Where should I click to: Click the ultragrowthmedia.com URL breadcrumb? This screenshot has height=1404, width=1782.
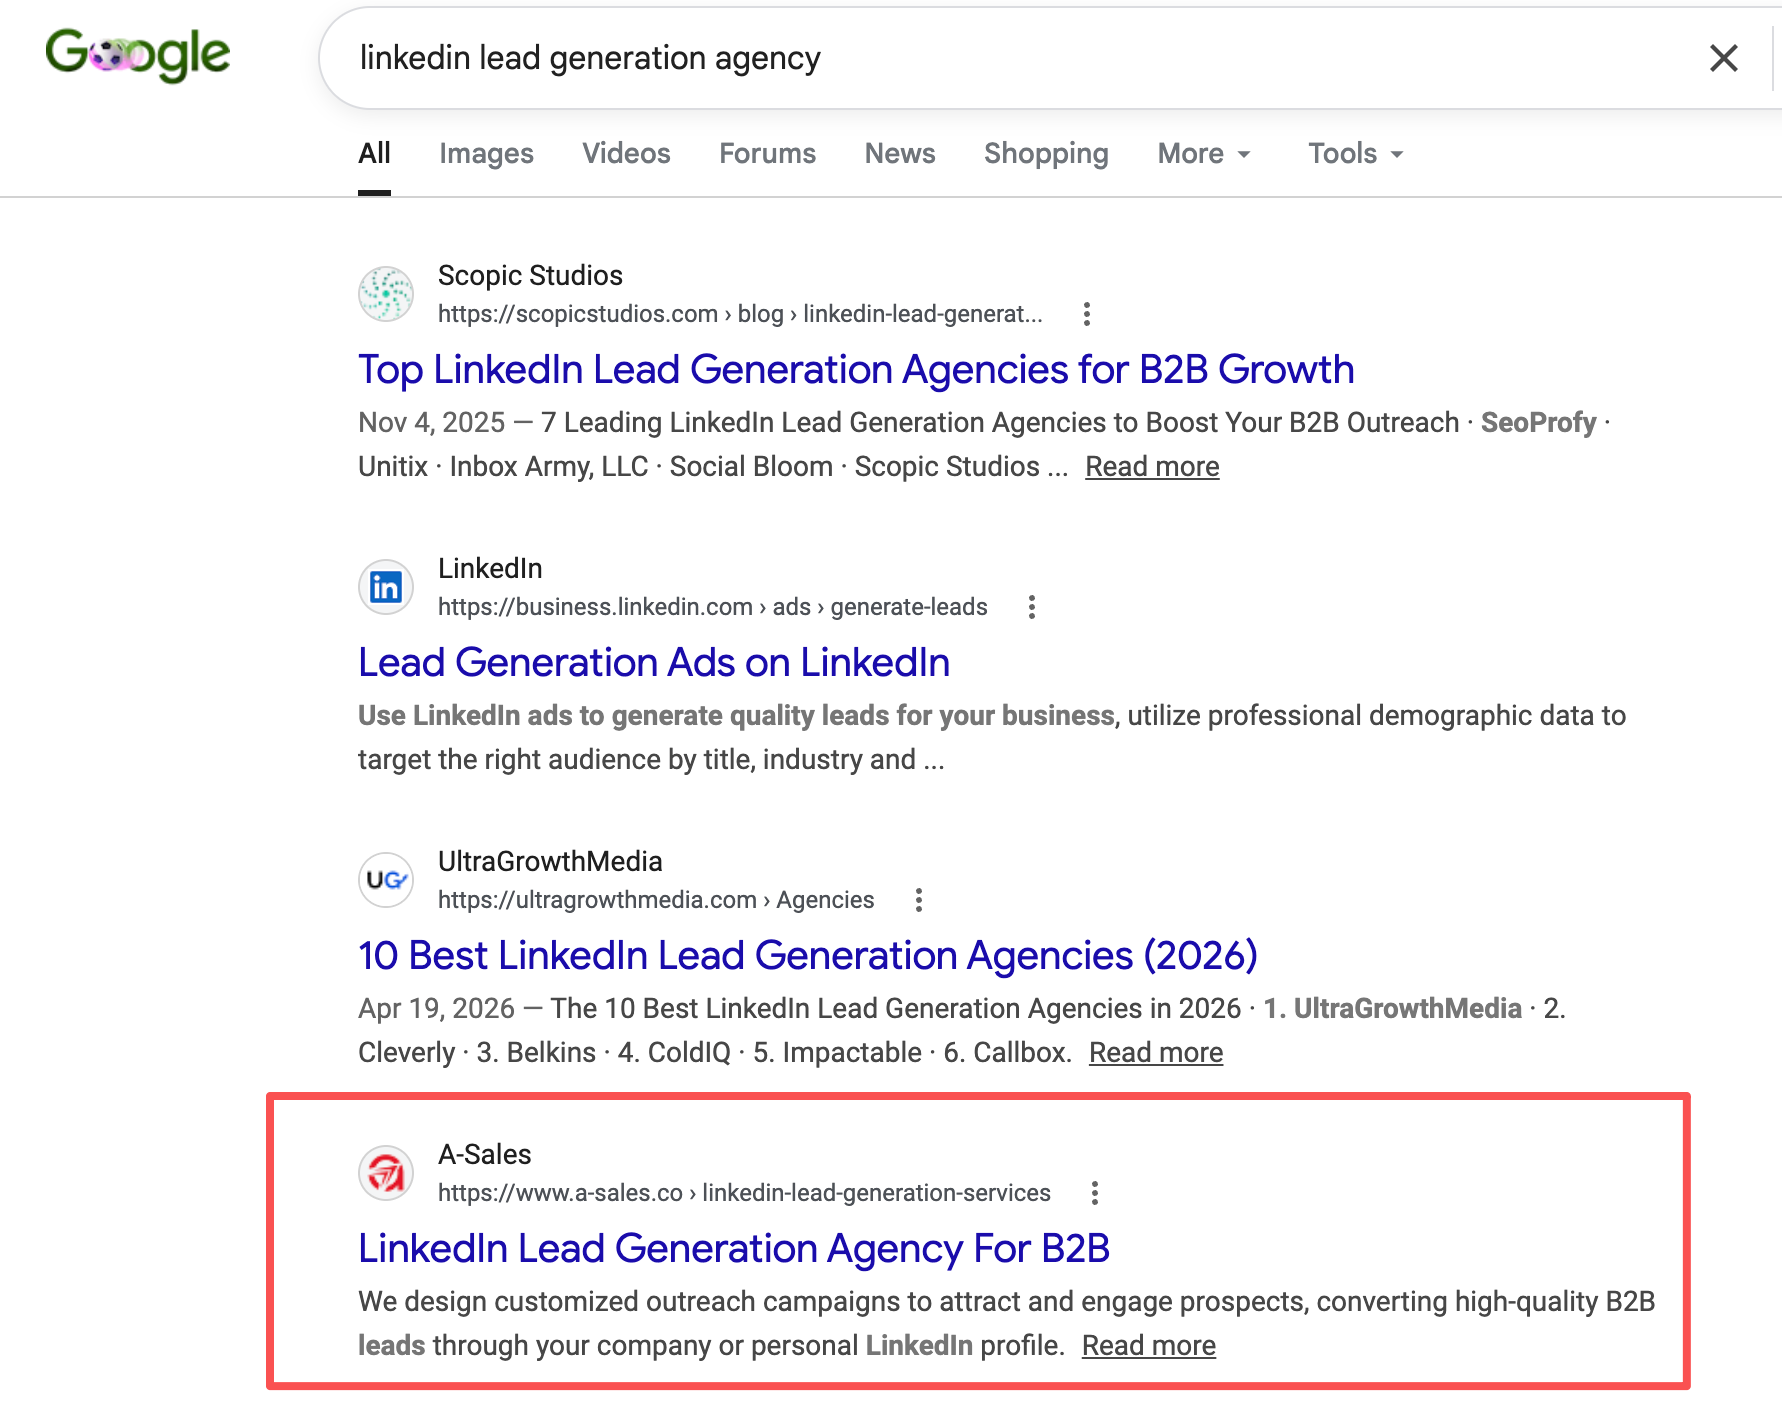pos(656,900)
